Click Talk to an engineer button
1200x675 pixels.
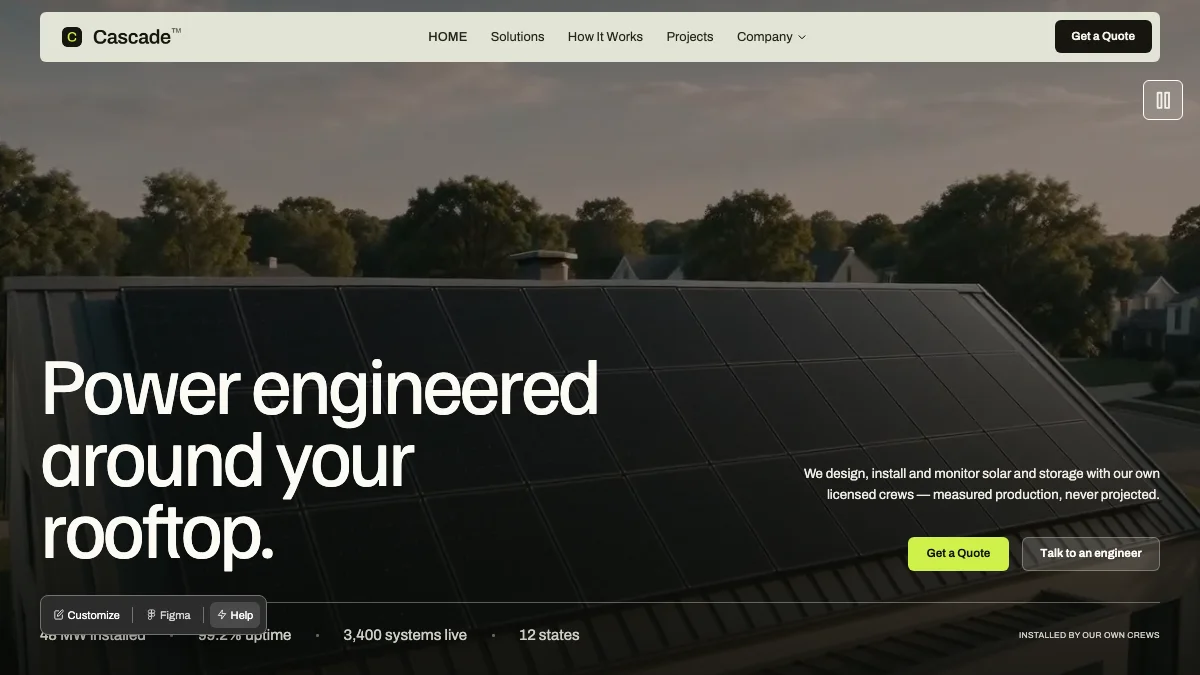1091,554
